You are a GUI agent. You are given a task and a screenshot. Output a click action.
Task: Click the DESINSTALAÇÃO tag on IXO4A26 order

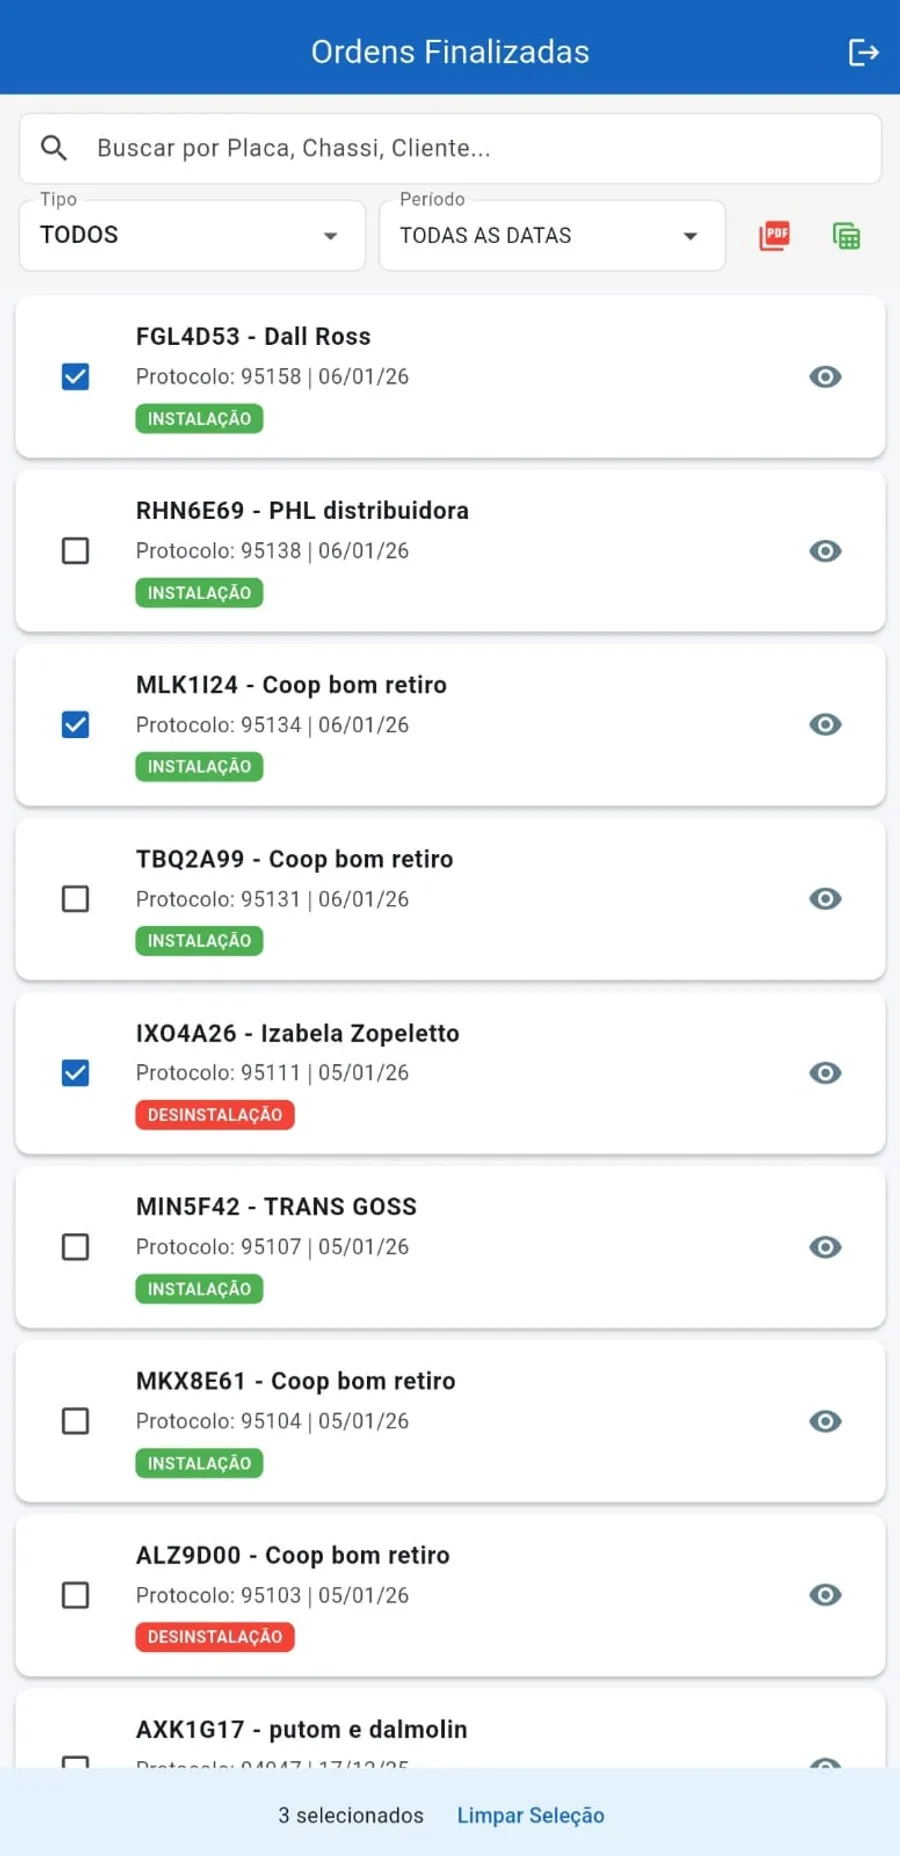point(215,1115)
